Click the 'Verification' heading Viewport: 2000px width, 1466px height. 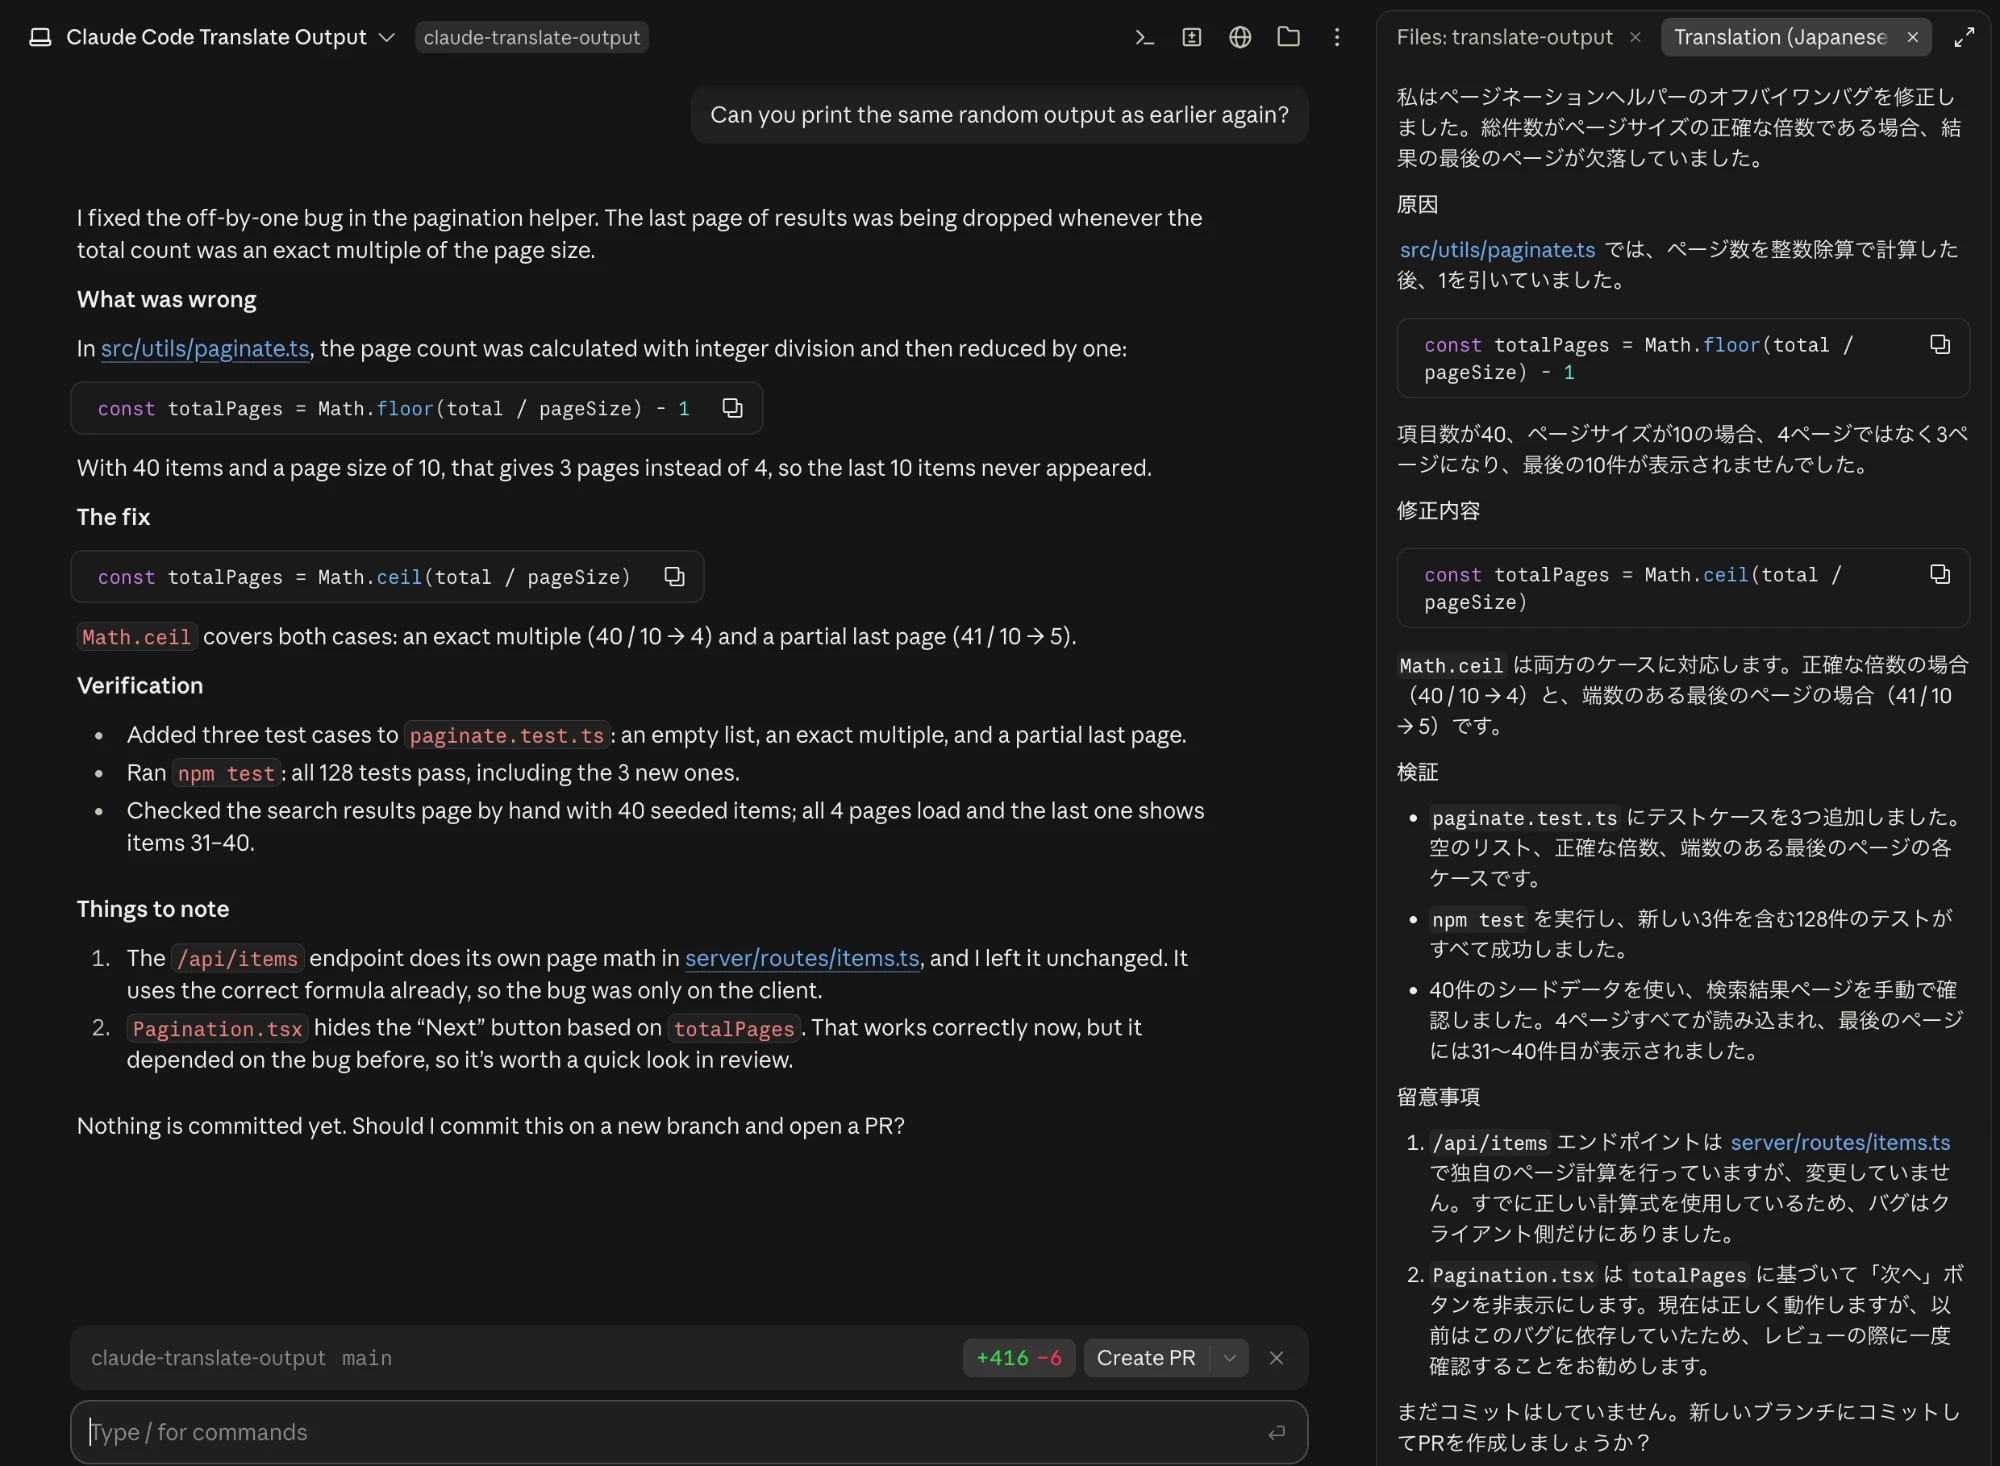coord(140,686)
